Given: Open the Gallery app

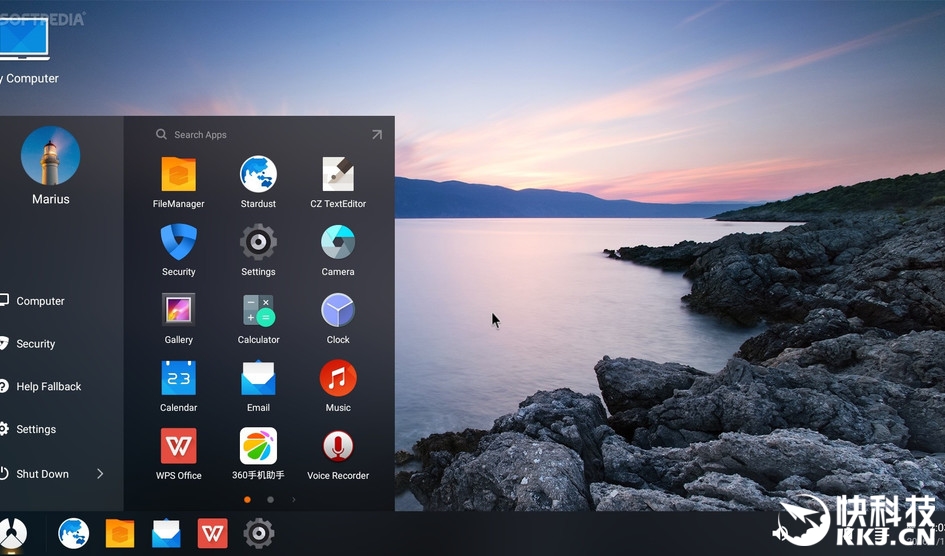Looking at the screenshot, I should tap(178, 311).
